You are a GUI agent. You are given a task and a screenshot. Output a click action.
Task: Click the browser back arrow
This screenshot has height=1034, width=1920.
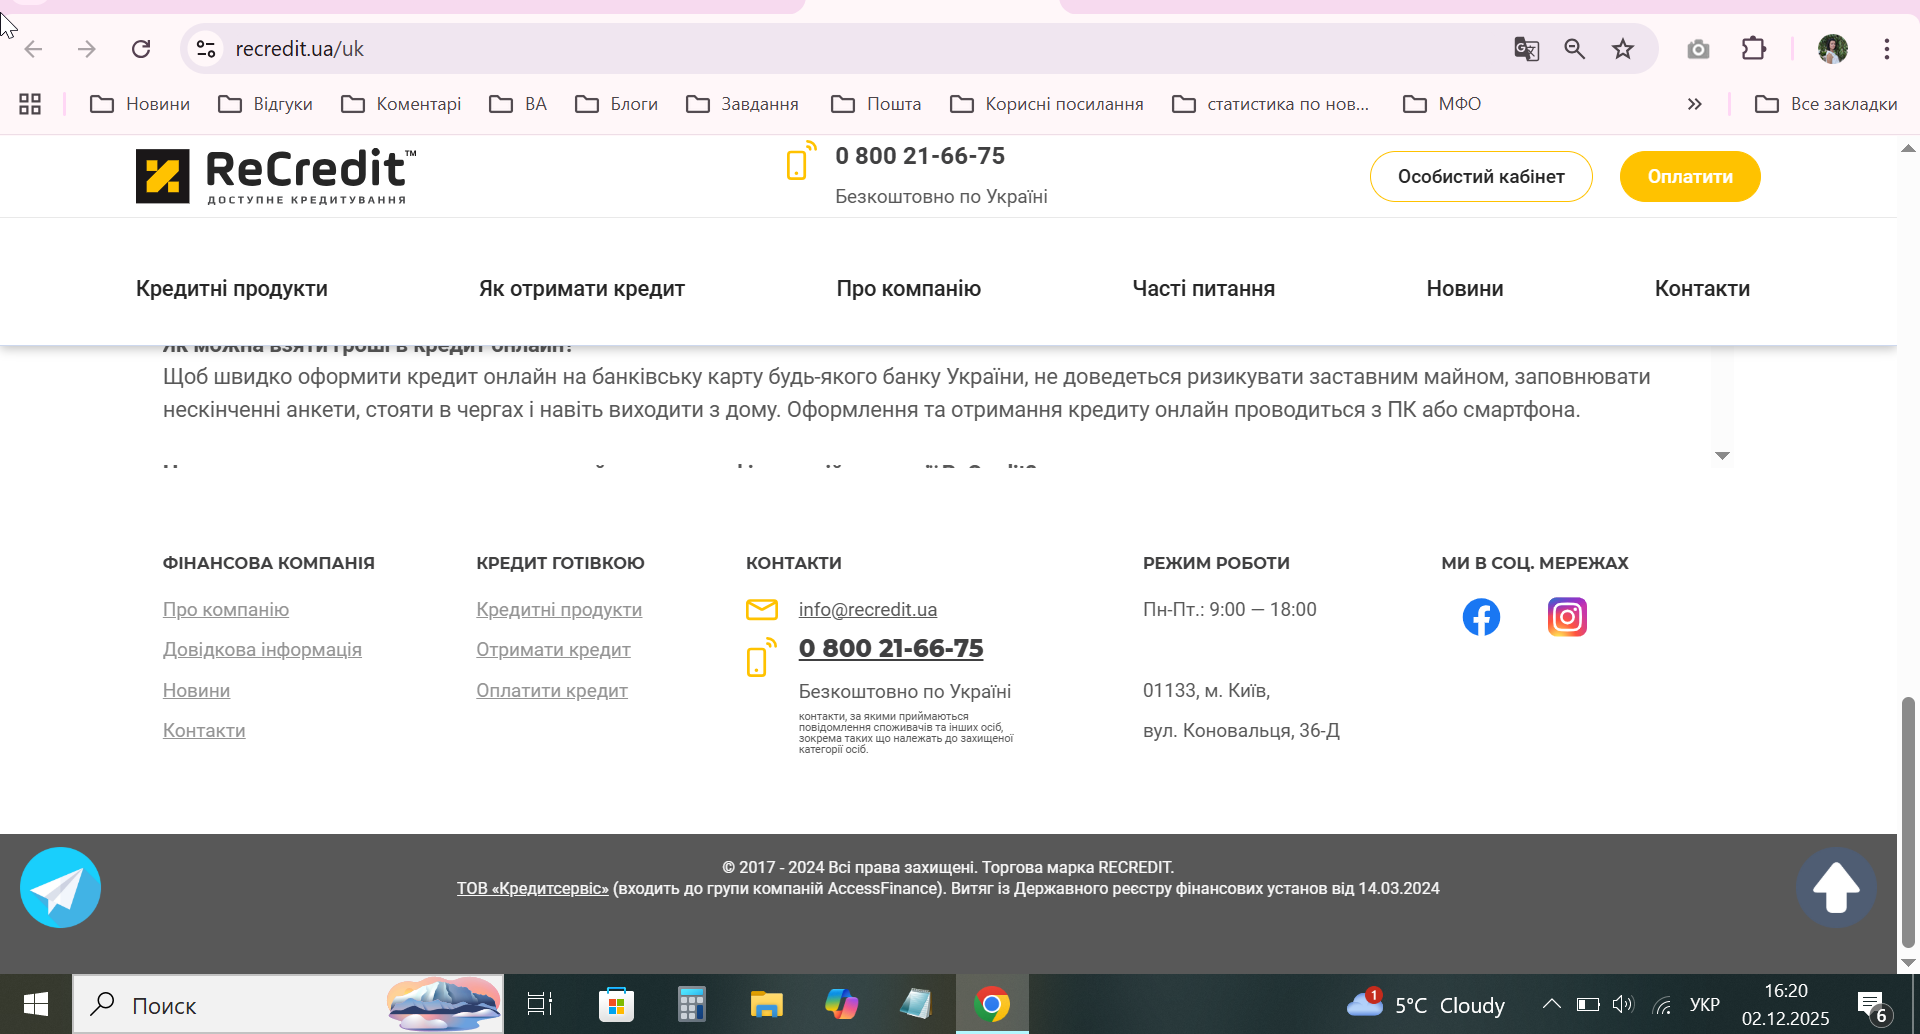point(33,49)
